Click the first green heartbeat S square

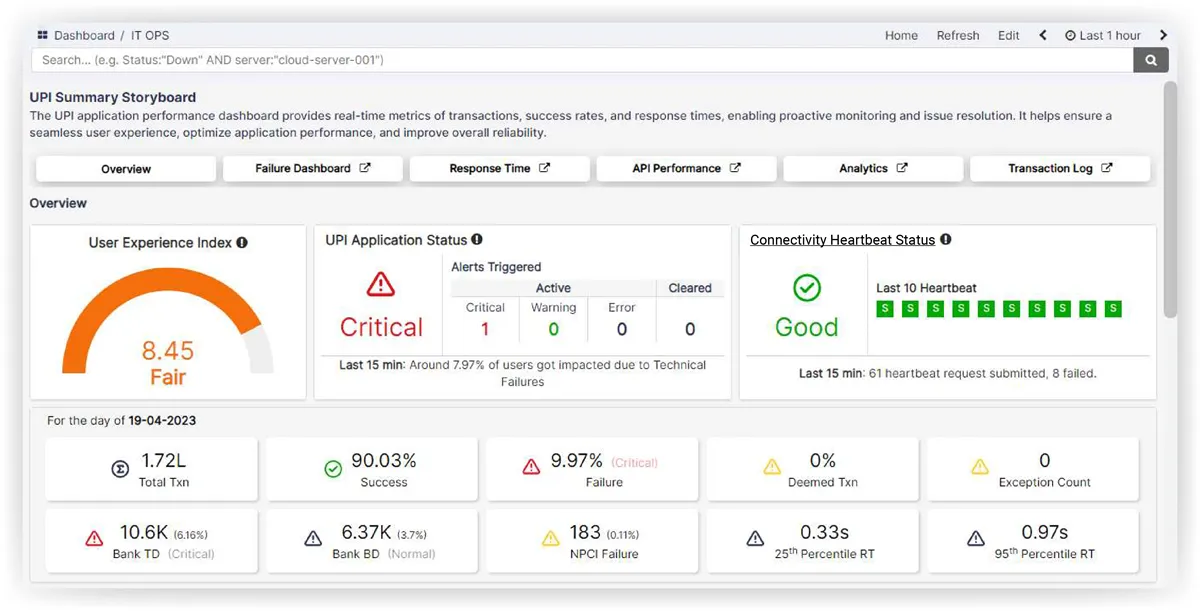(x=885, y=309)
